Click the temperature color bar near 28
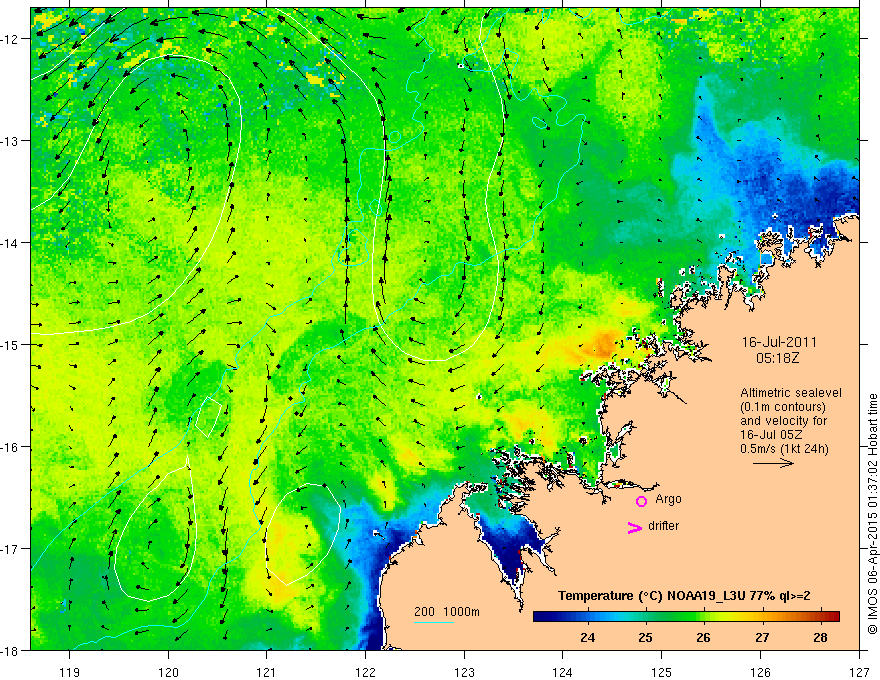 click(821, 617)
